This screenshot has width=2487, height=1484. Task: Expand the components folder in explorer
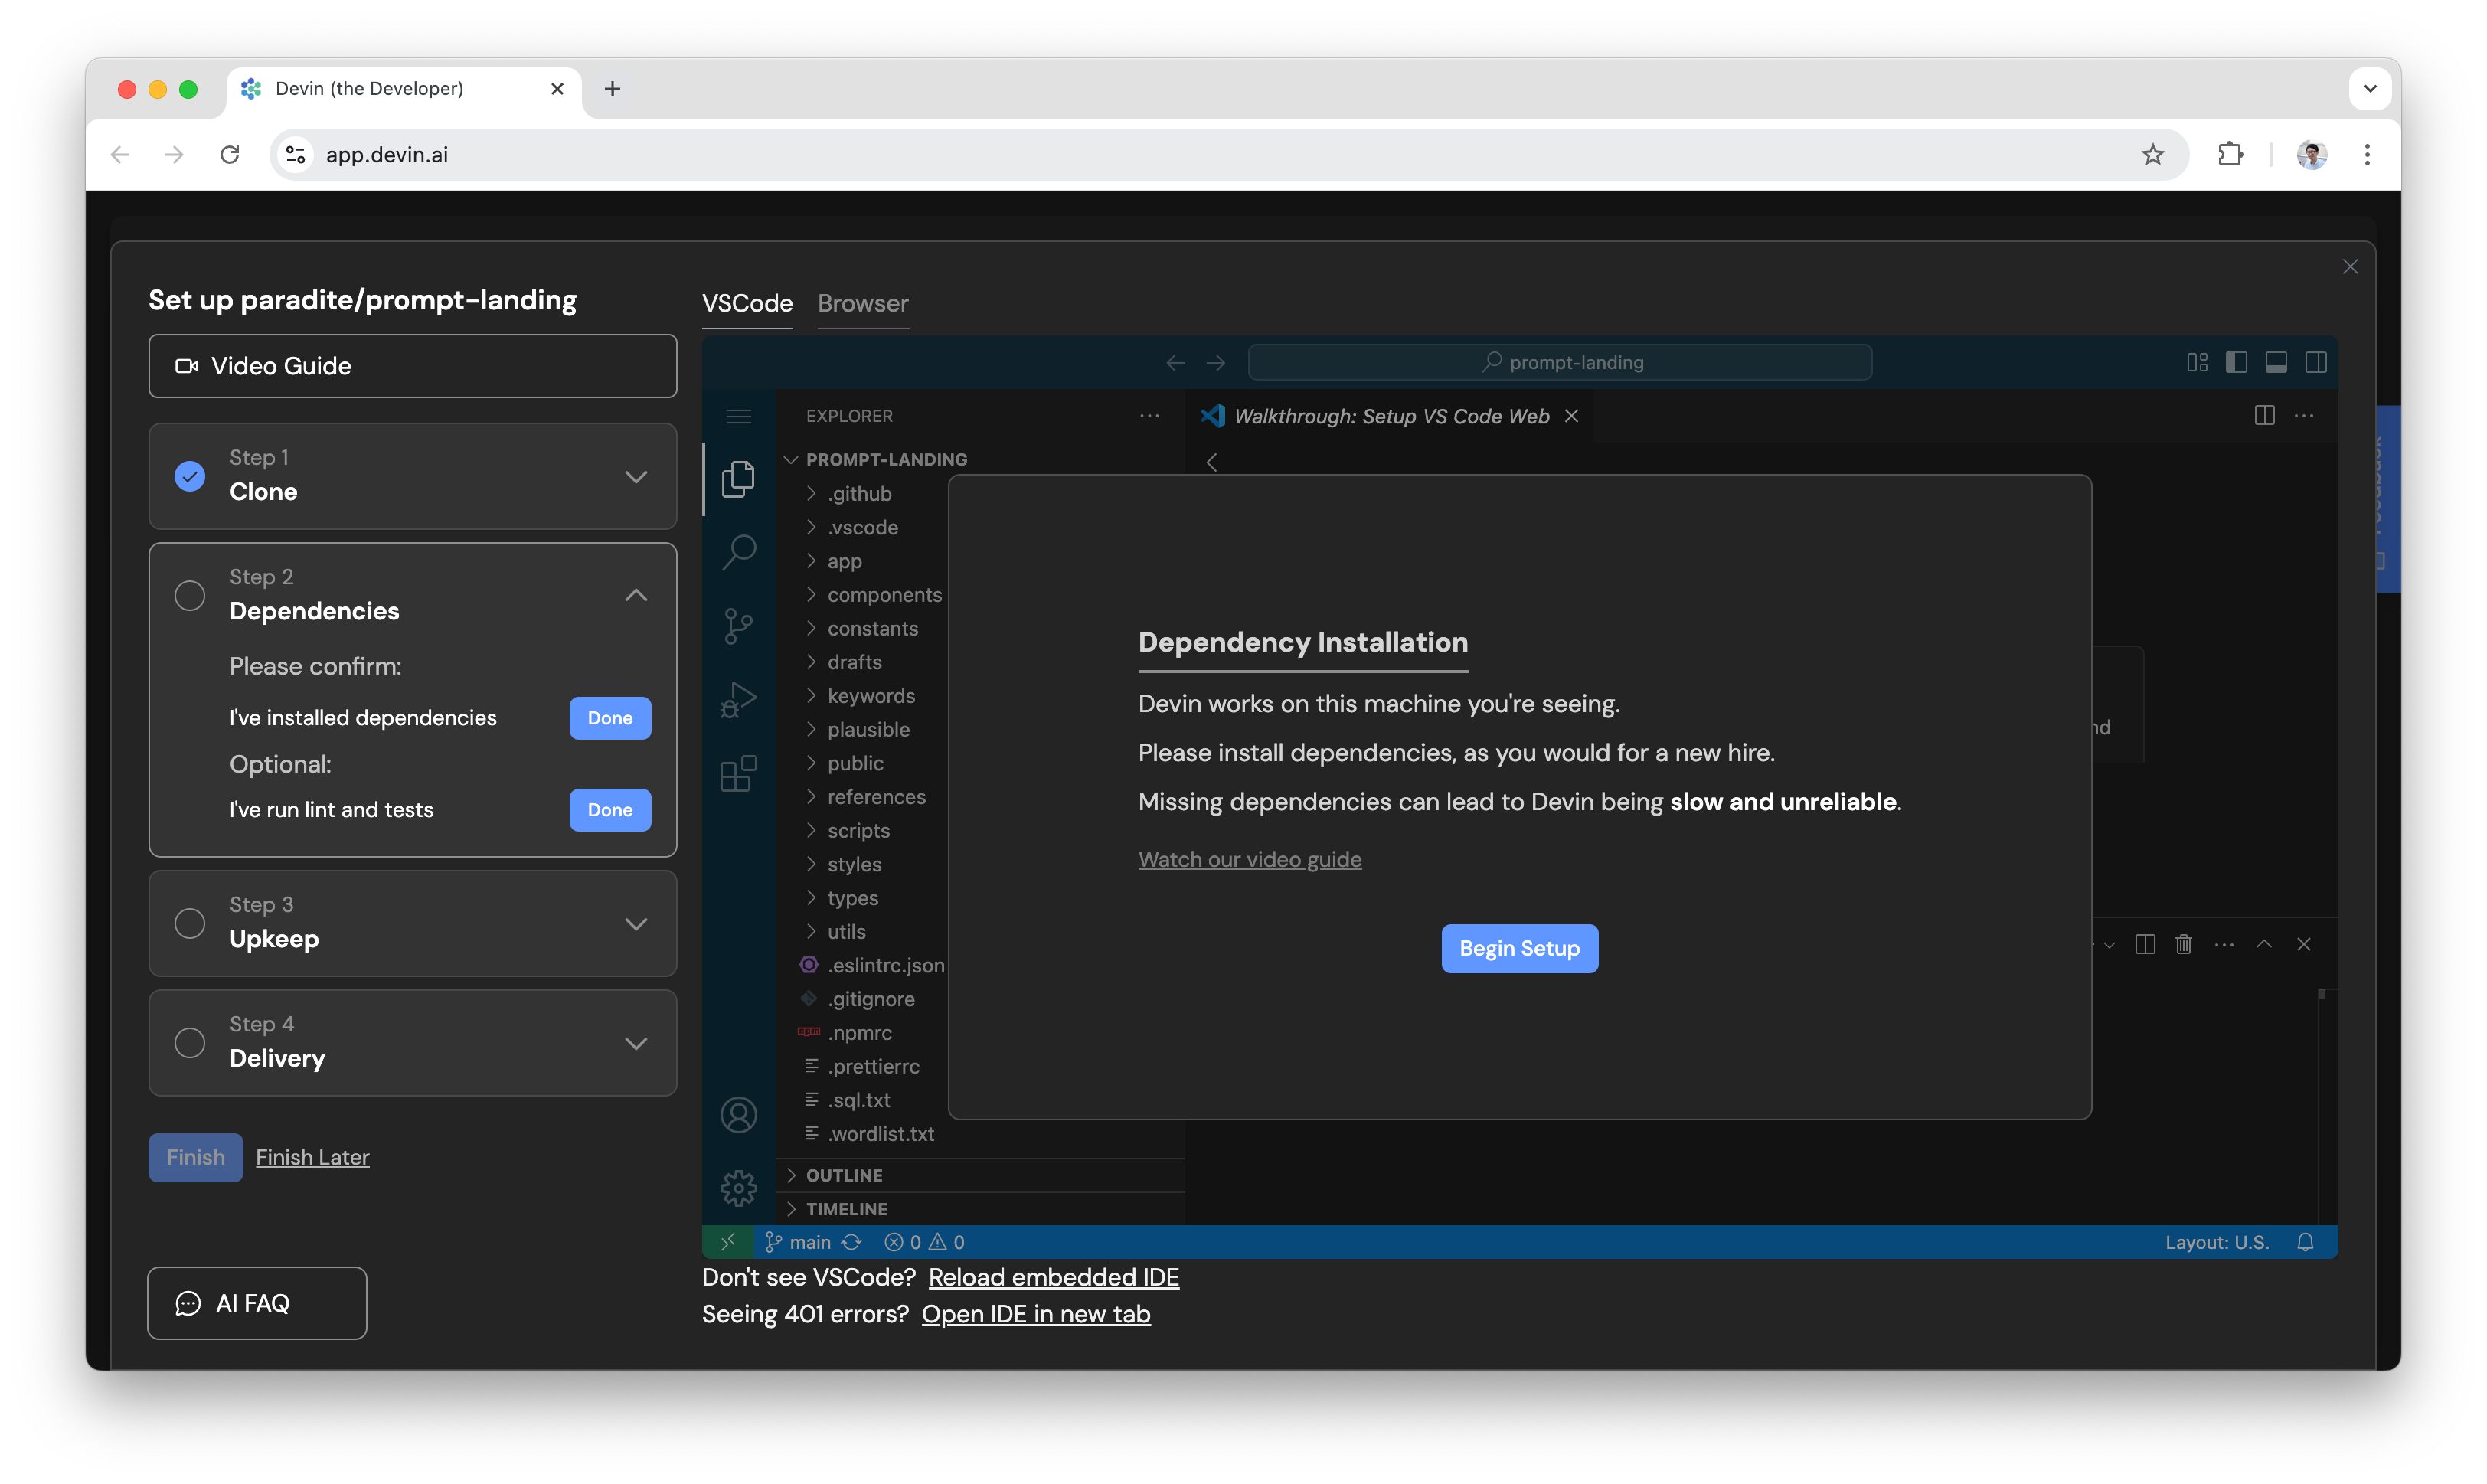[883, 595]
